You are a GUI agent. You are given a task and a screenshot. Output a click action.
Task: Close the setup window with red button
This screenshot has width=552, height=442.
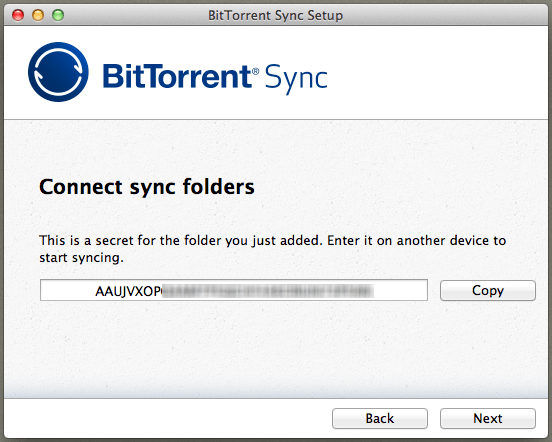(18, 15)
